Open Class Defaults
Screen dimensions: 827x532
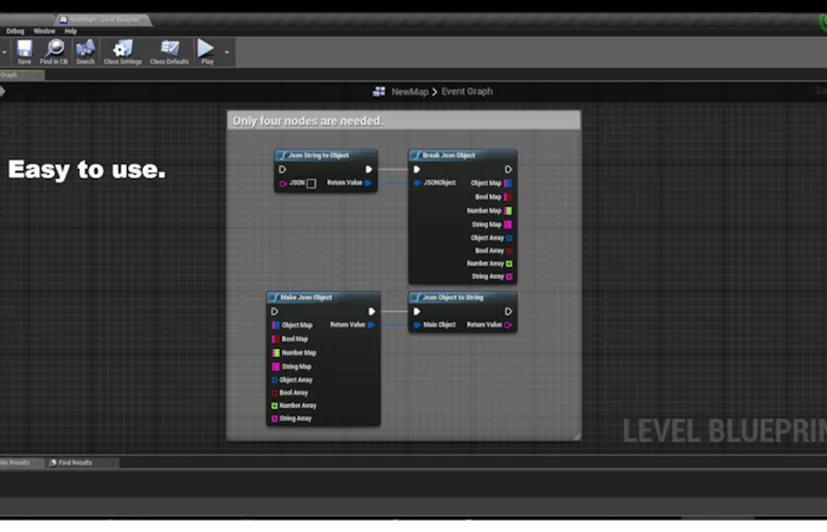[x=169, y=52]
